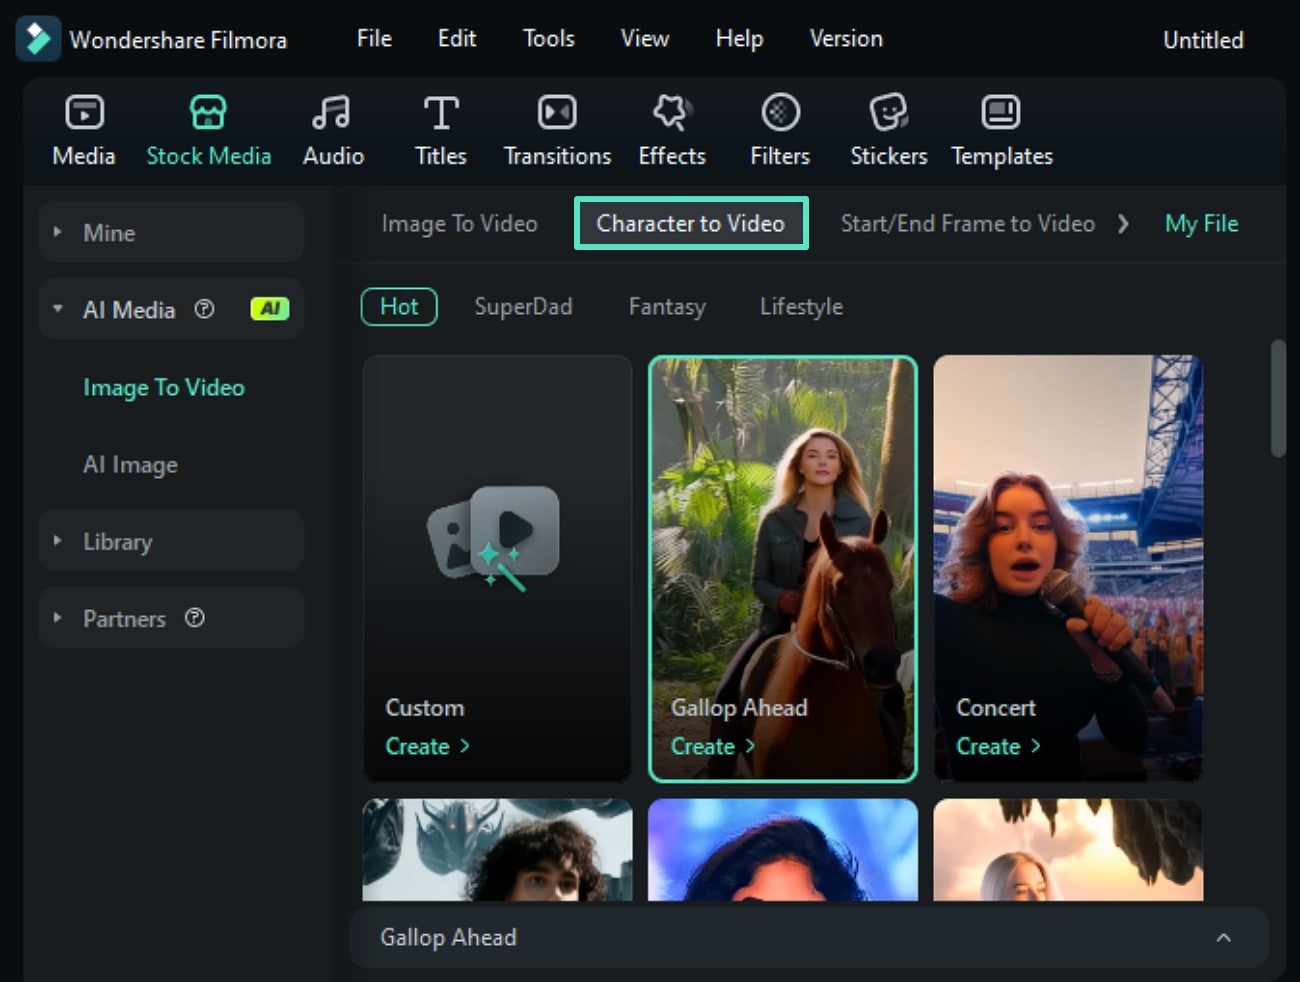The width and height of the screenshot is (1300, 982).
Task: Open the Tools menu
Action: [x=548, y=38]
